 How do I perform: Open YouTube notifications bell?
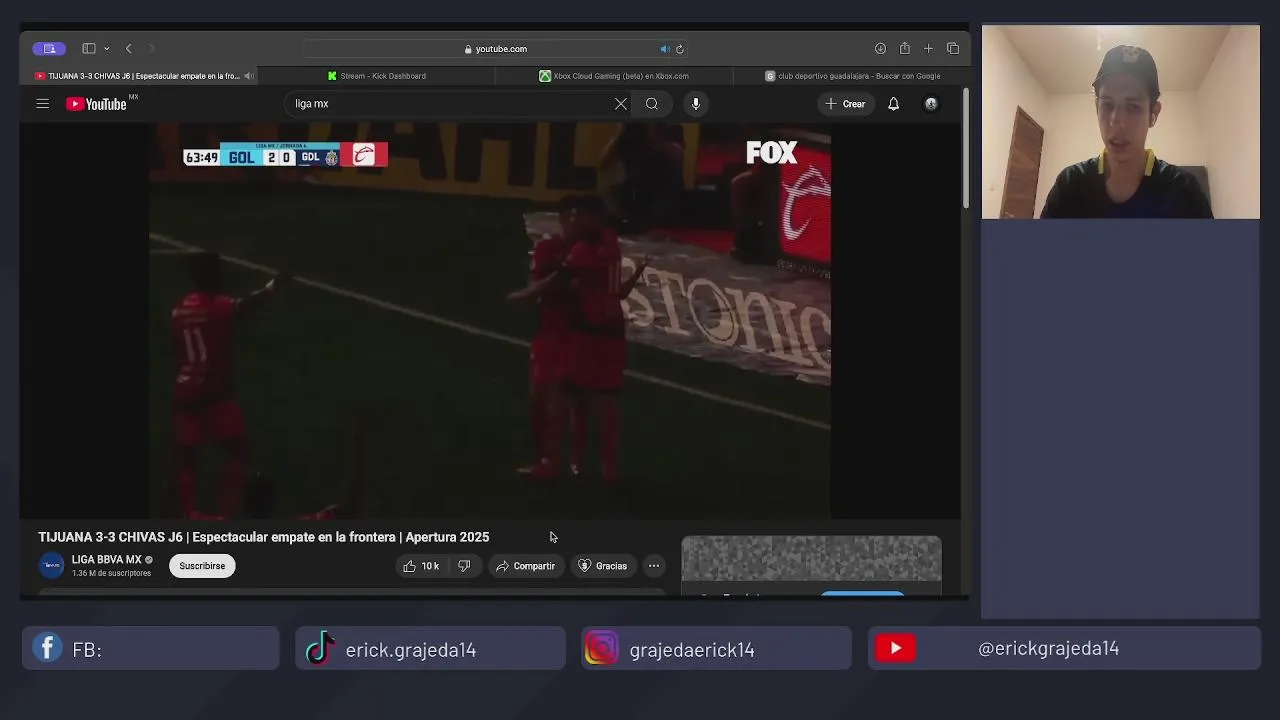[x=894, y=104]
